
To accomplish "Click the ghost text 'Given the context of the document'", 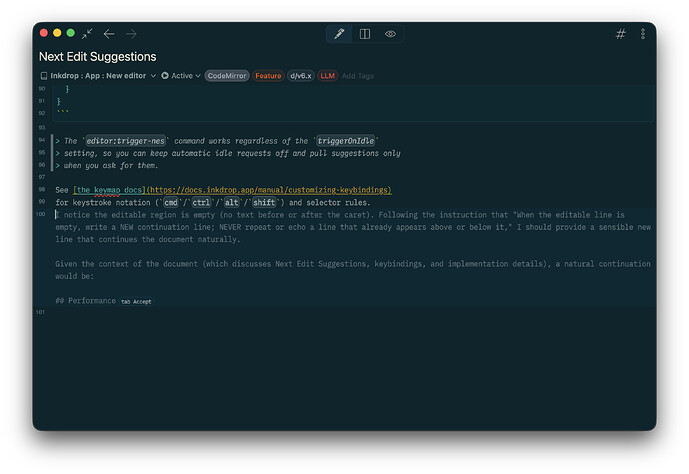I will click(x=127, y=264).
